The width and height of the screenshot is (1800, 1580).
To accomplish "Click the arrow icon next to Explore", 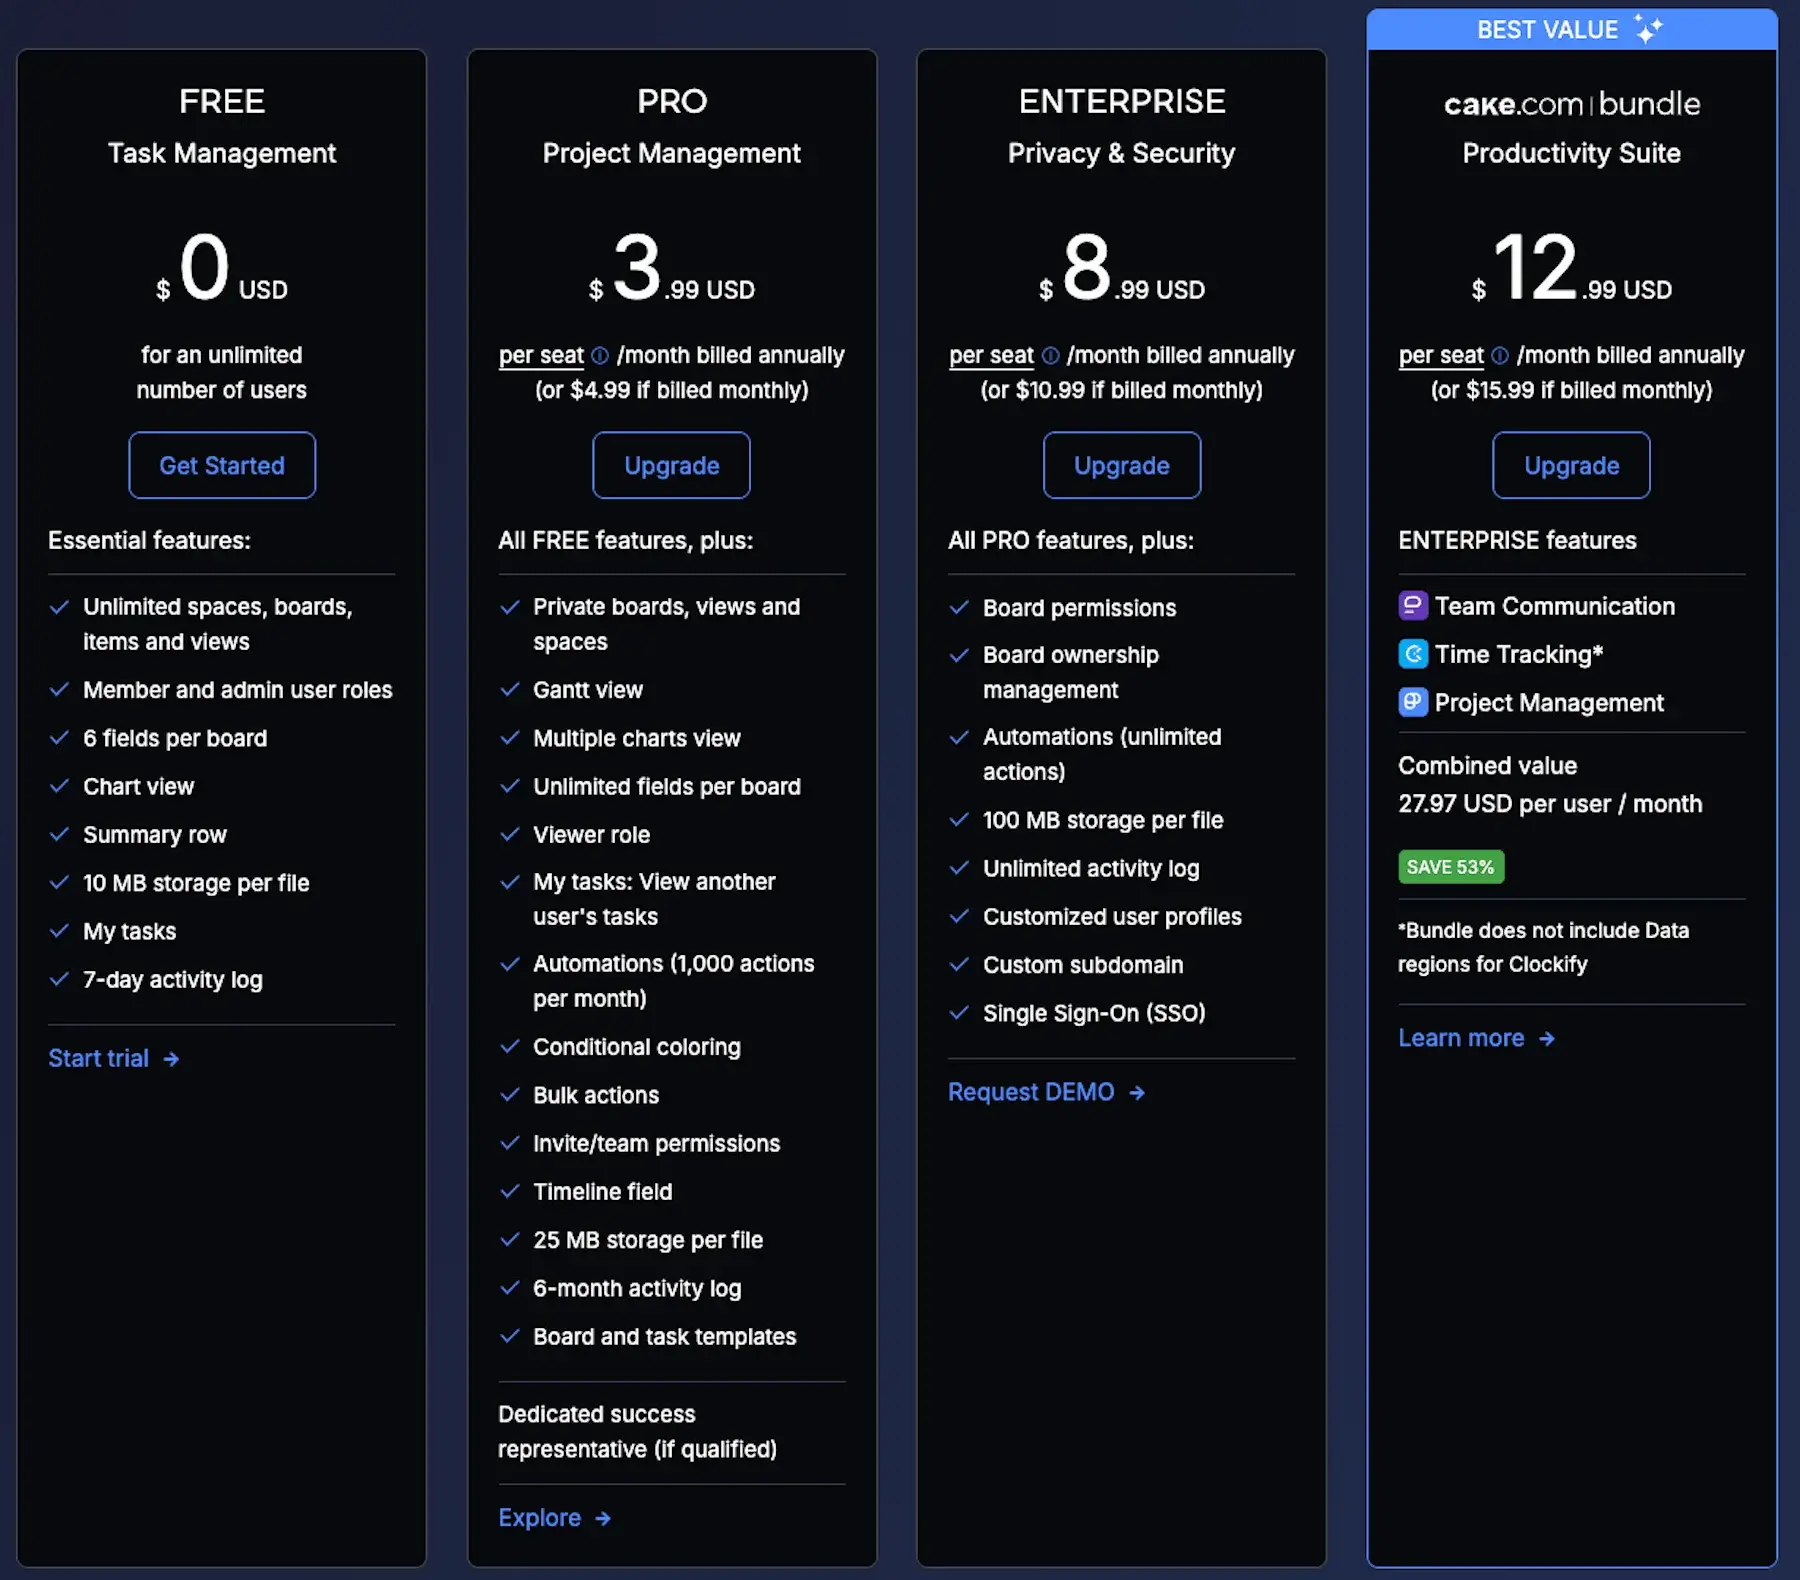I will pyautogui.click(x=602, y=1519).
